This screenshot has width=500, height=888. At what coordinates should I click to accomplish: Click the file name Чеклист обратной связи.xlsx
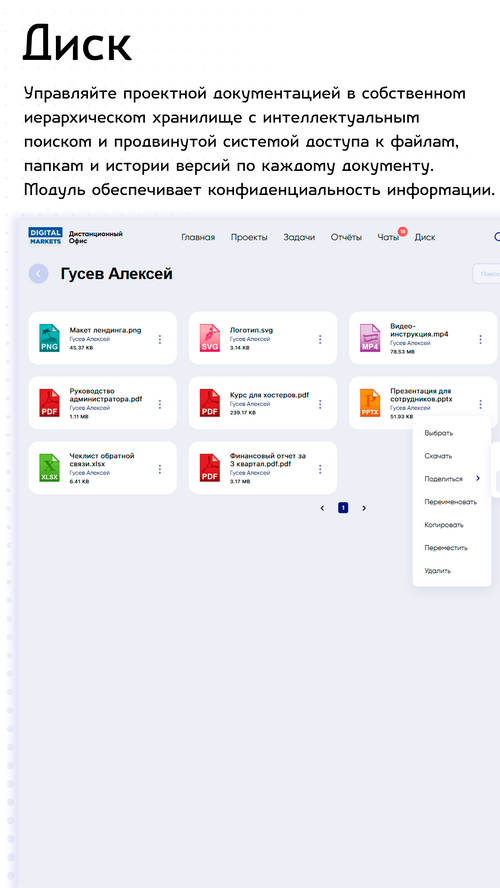[102, 460]
